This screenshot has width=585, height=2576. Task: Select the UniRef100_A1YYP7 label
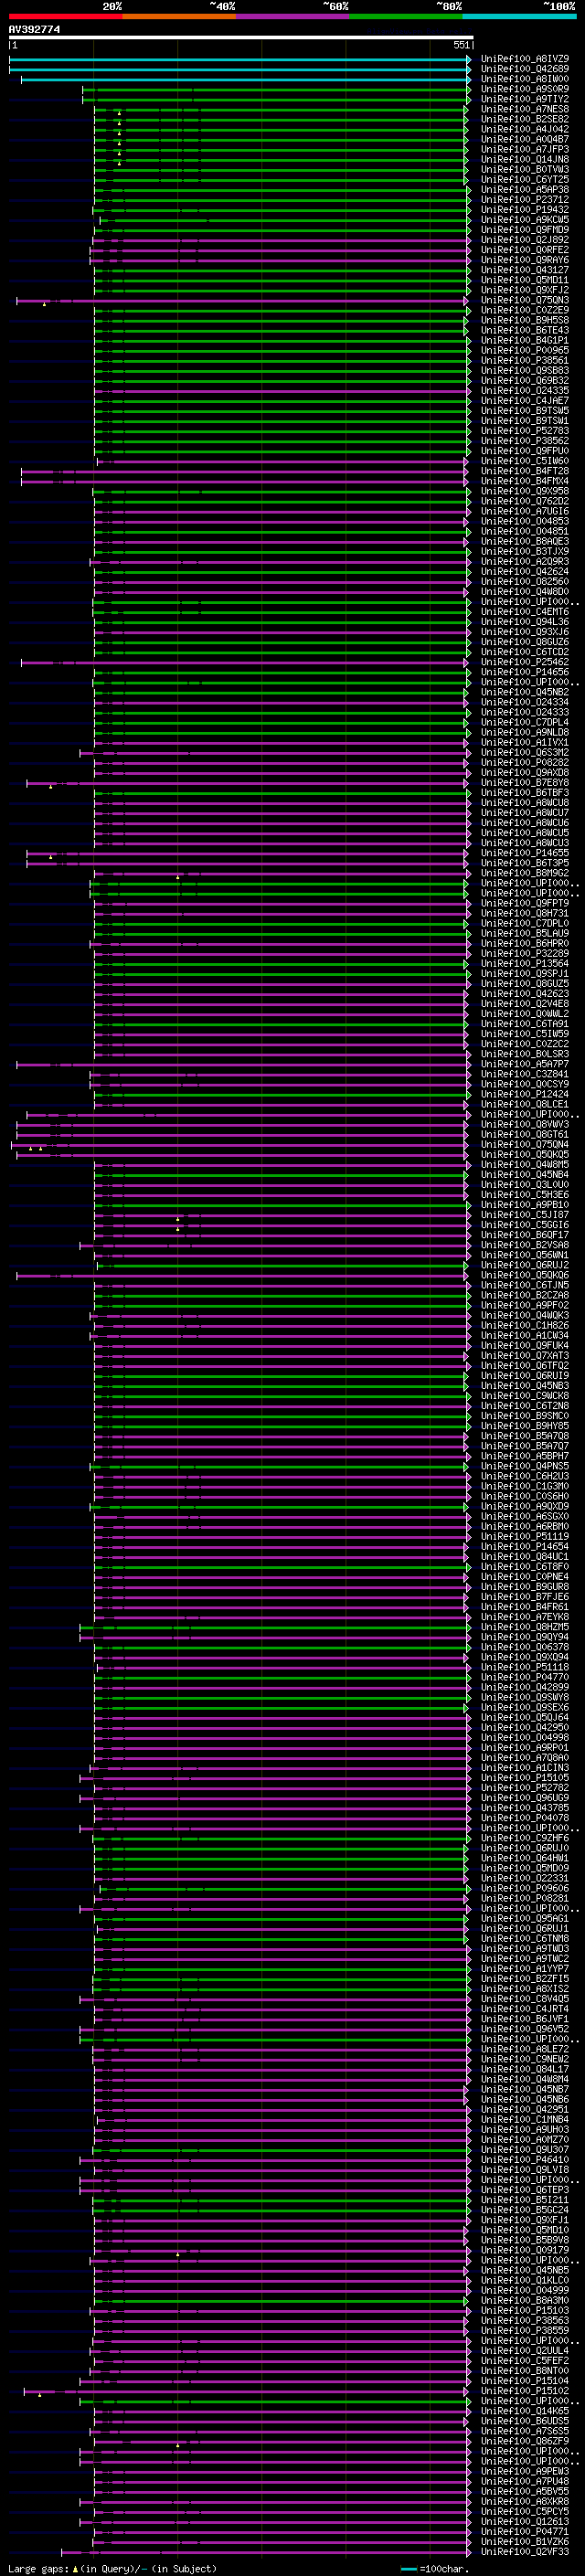coord(525,1968)
